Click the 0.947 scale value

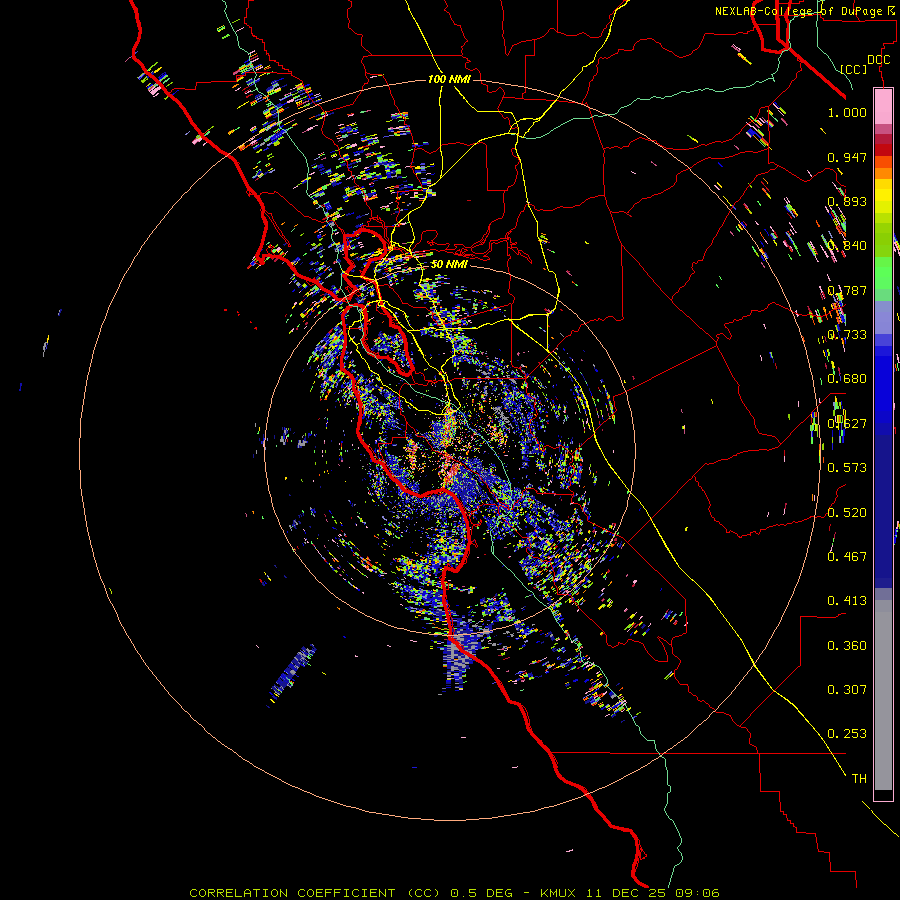pyautogui.click(x=847, y=157)
